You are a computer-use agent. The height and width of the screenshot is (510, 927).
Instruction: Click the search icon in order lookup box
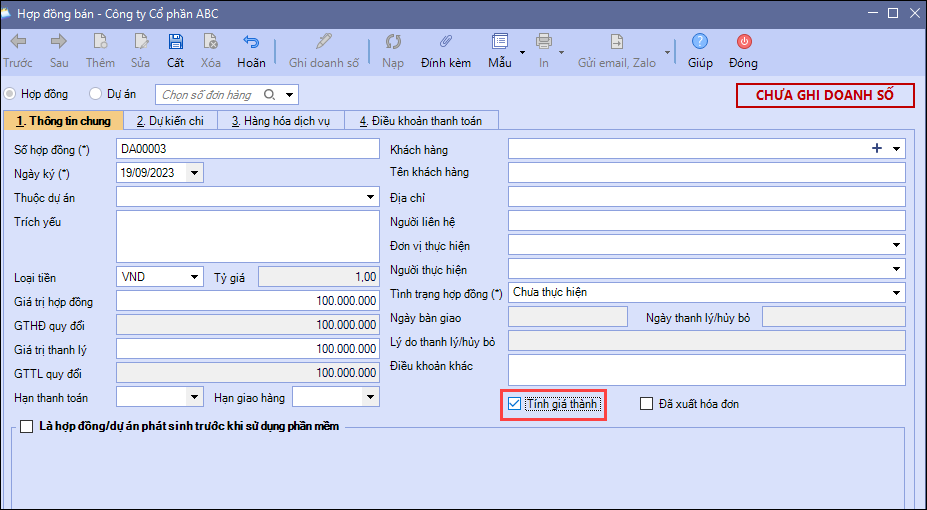point(269,95)
